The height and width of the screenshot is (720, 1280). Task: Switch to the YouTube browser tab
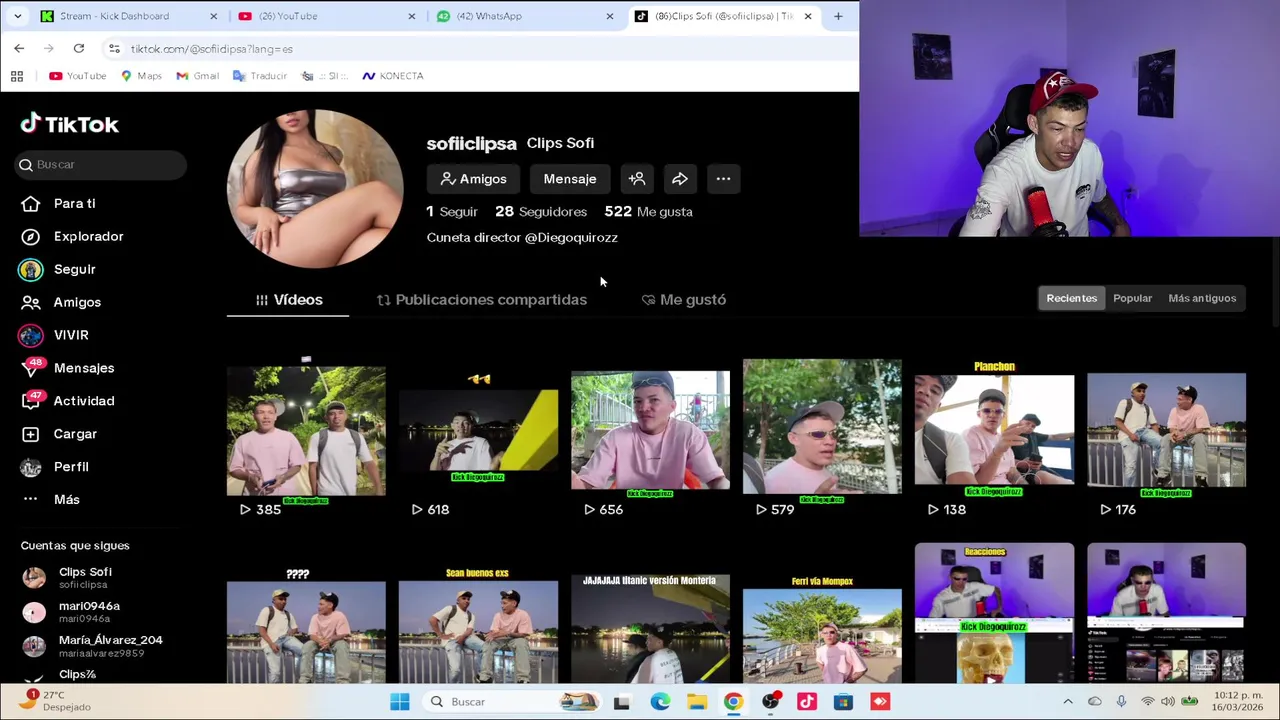325,16
